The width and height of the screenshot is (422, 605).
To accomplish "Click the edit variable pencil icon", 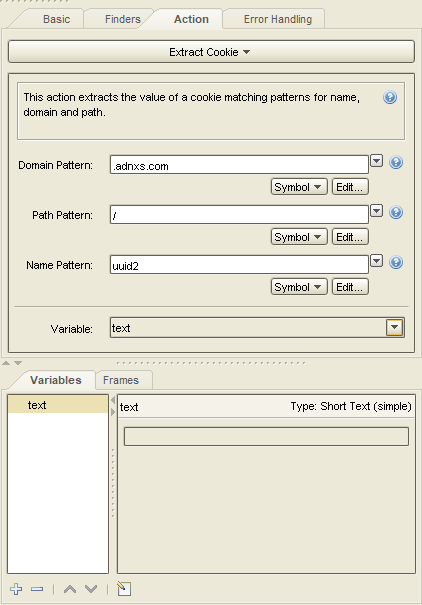I will (x=124, y=588).
